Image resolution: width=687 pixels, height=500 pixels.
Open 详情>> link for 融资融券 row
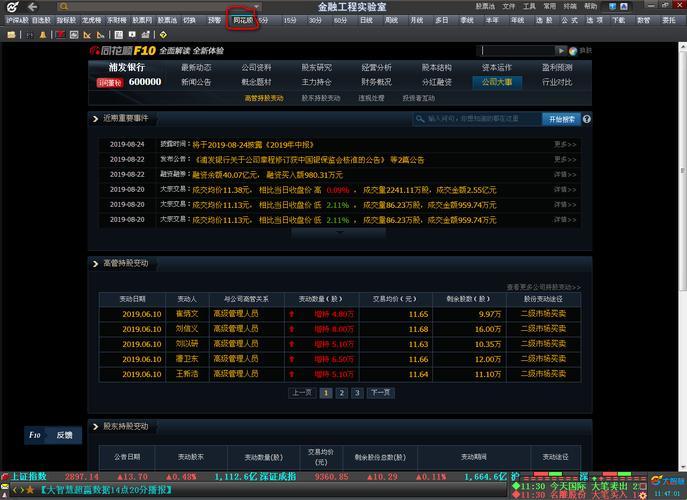[x=565, y=174]
